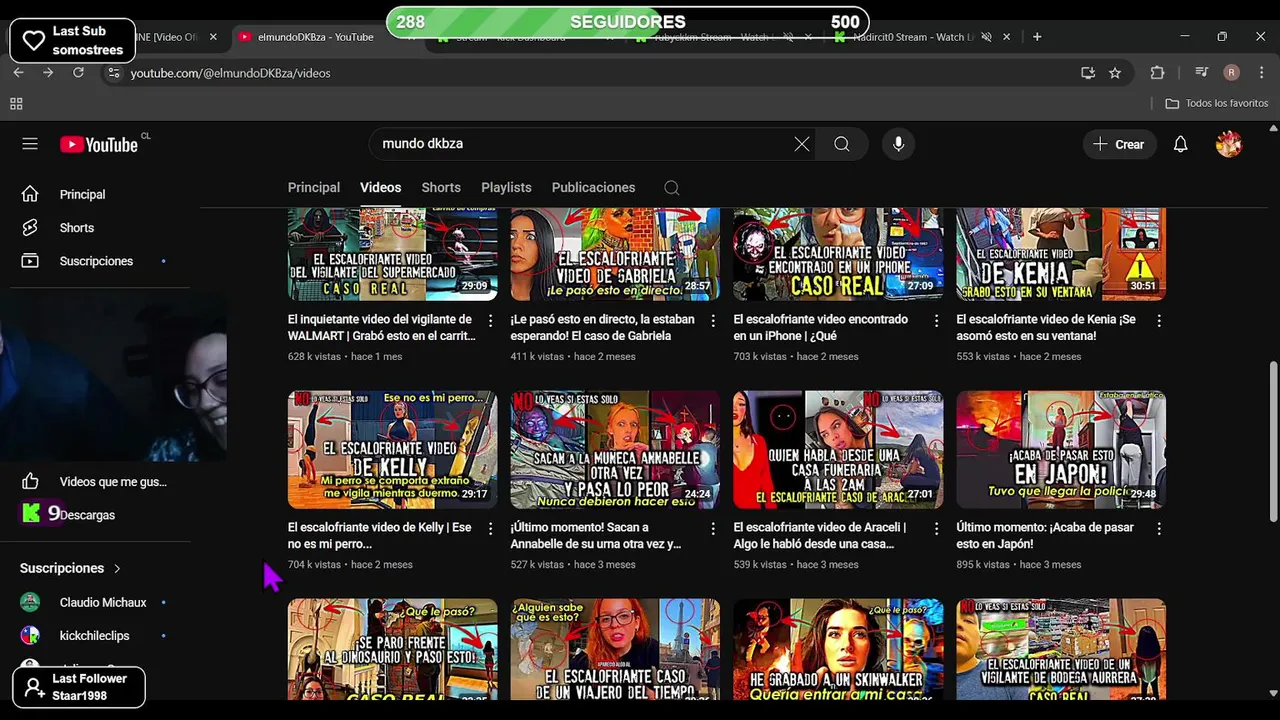Open the account avatar menu

click(1229, 144)
